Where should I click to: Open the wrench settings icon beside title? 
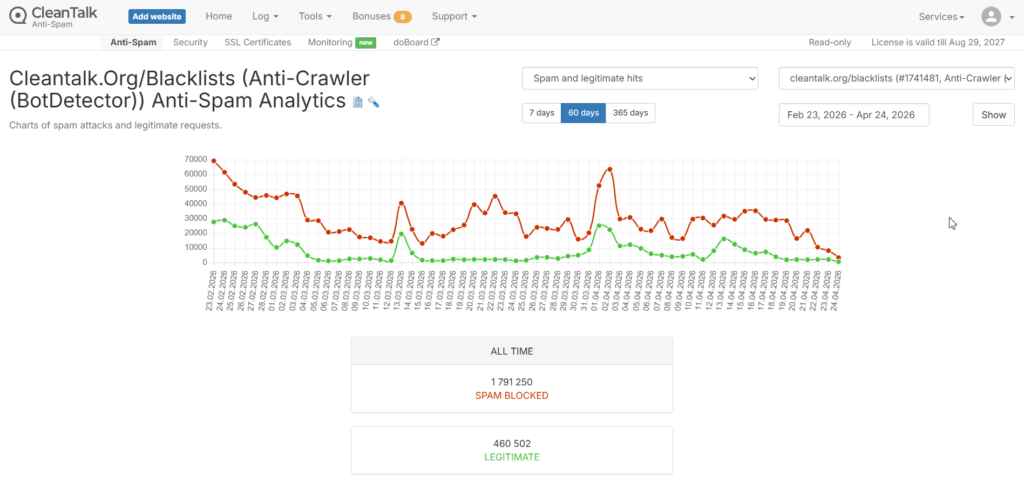coord(373,102)
